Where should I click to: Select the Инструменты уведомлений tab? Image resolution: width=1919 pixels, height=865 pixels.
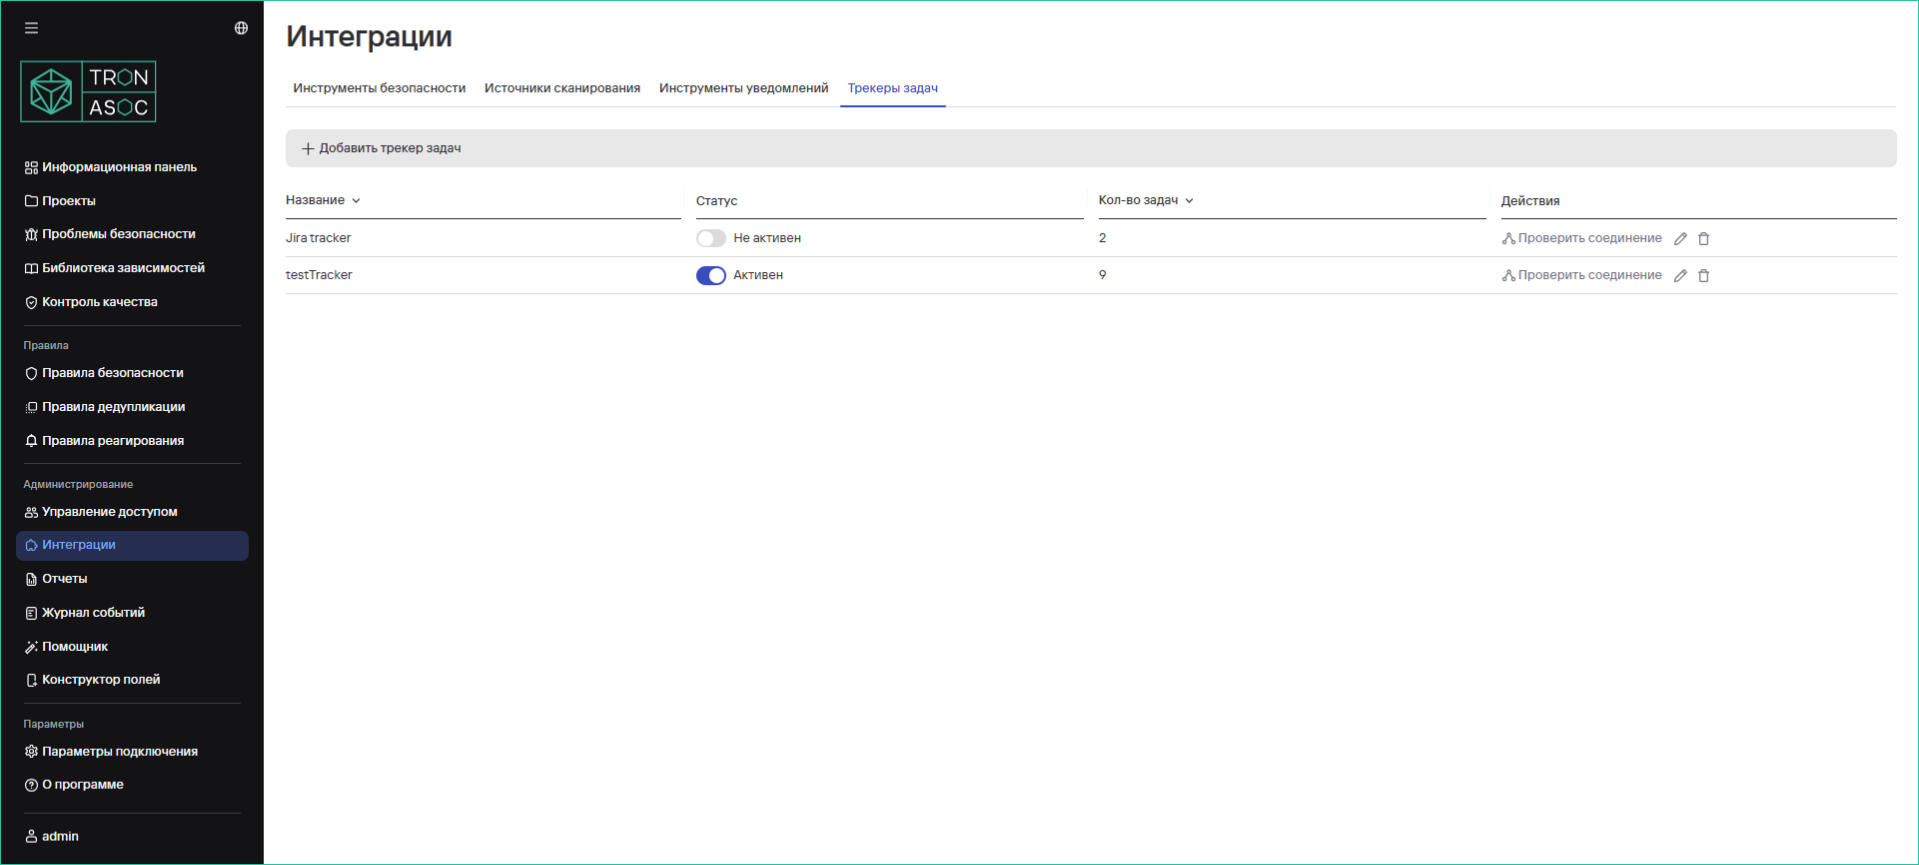743,88
